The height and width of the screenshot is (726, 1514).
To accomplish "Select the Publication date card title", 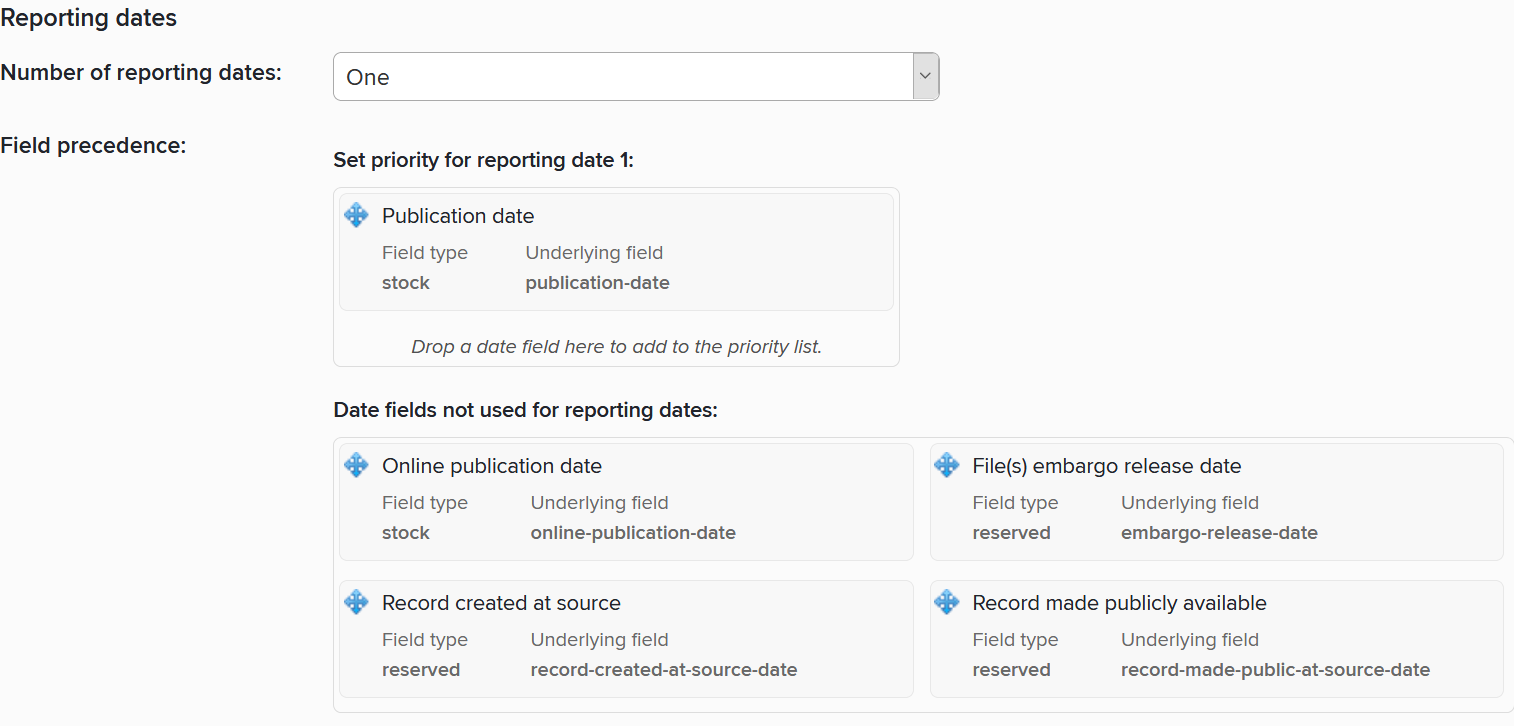I will pyautogui.click(x=458, y=216).
